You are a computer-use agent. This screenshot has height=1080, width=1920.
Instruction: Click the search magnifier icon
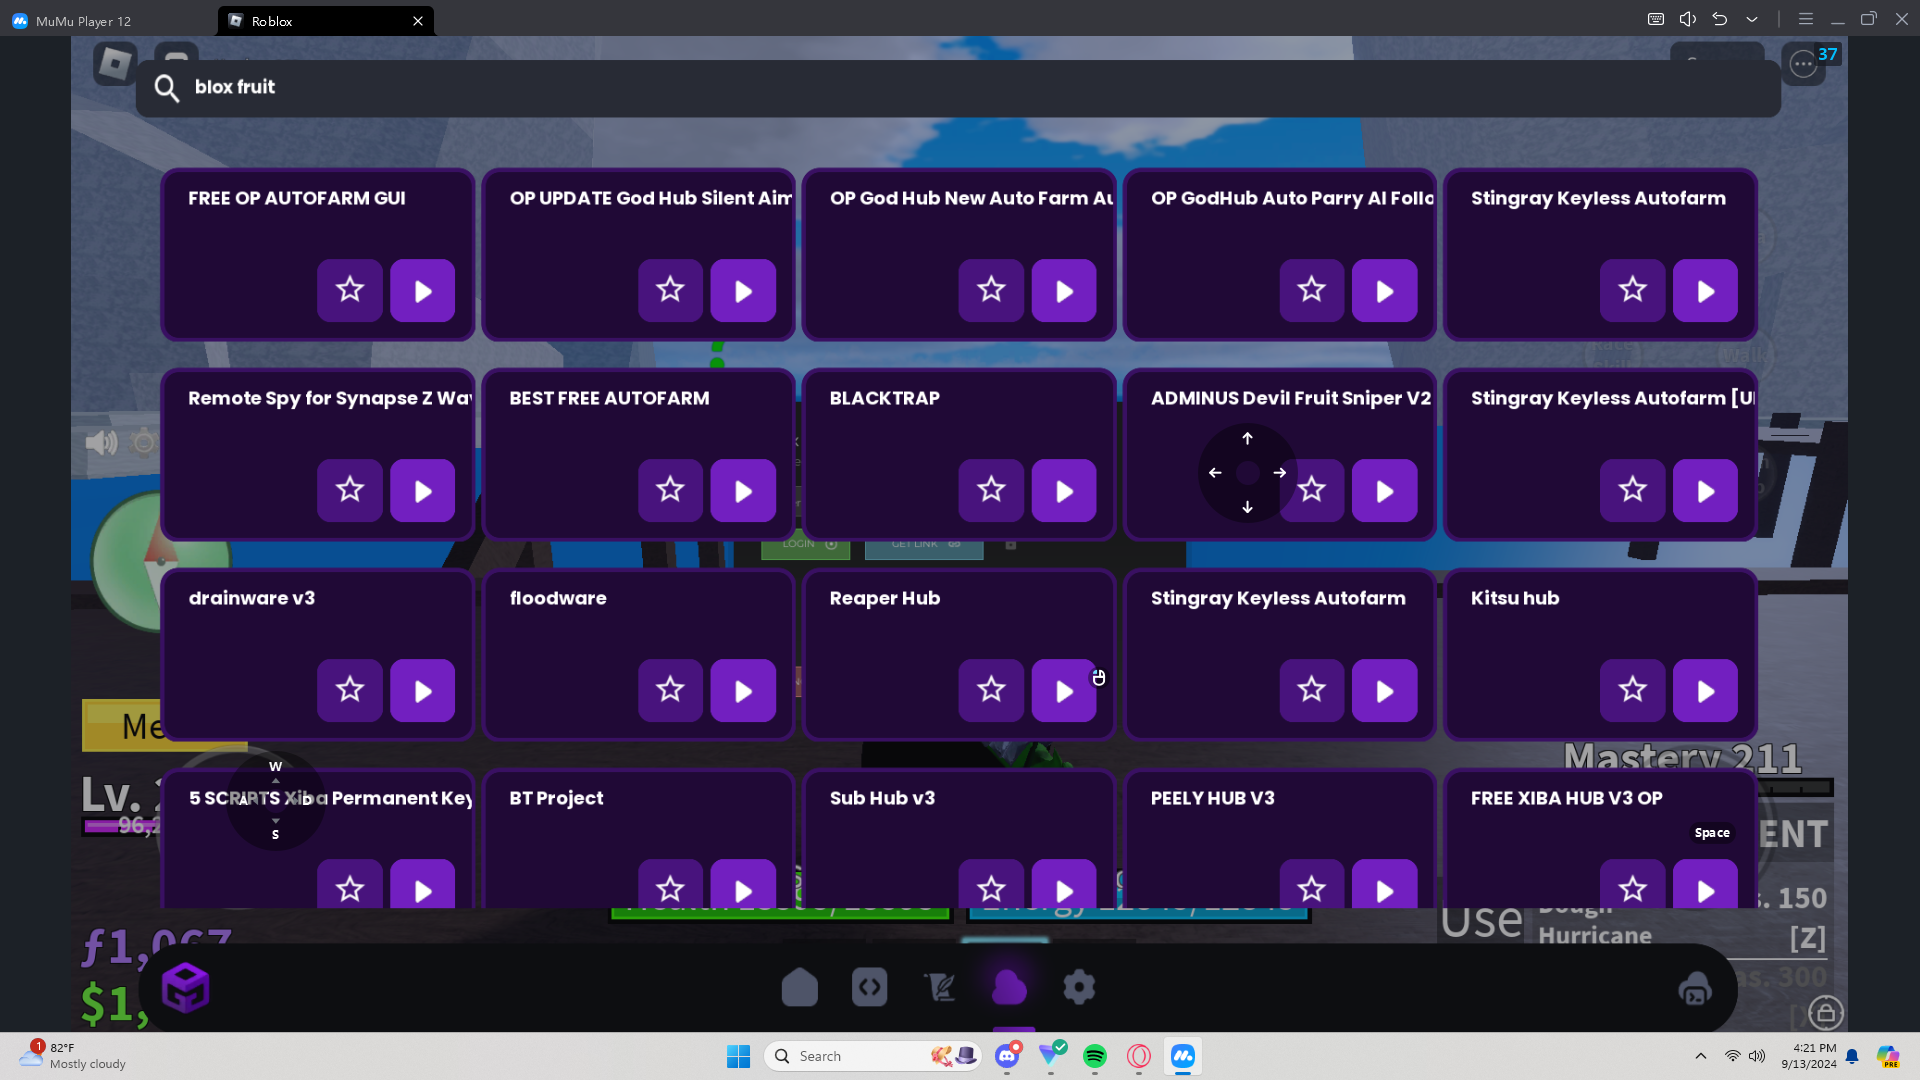coord(167,88)
